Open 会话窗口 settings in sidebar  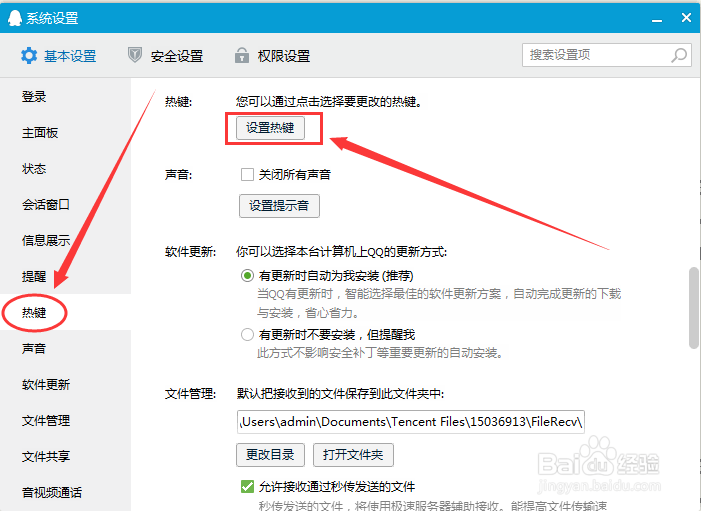[65, 205]
